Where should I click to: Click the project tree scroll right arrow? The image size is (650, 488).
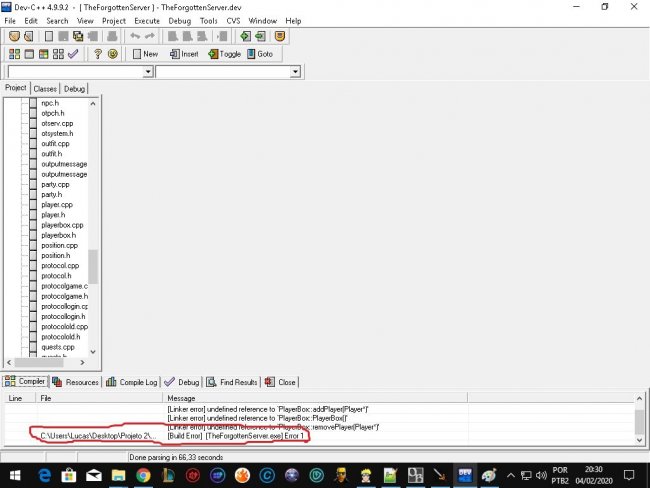pos(82,362)
